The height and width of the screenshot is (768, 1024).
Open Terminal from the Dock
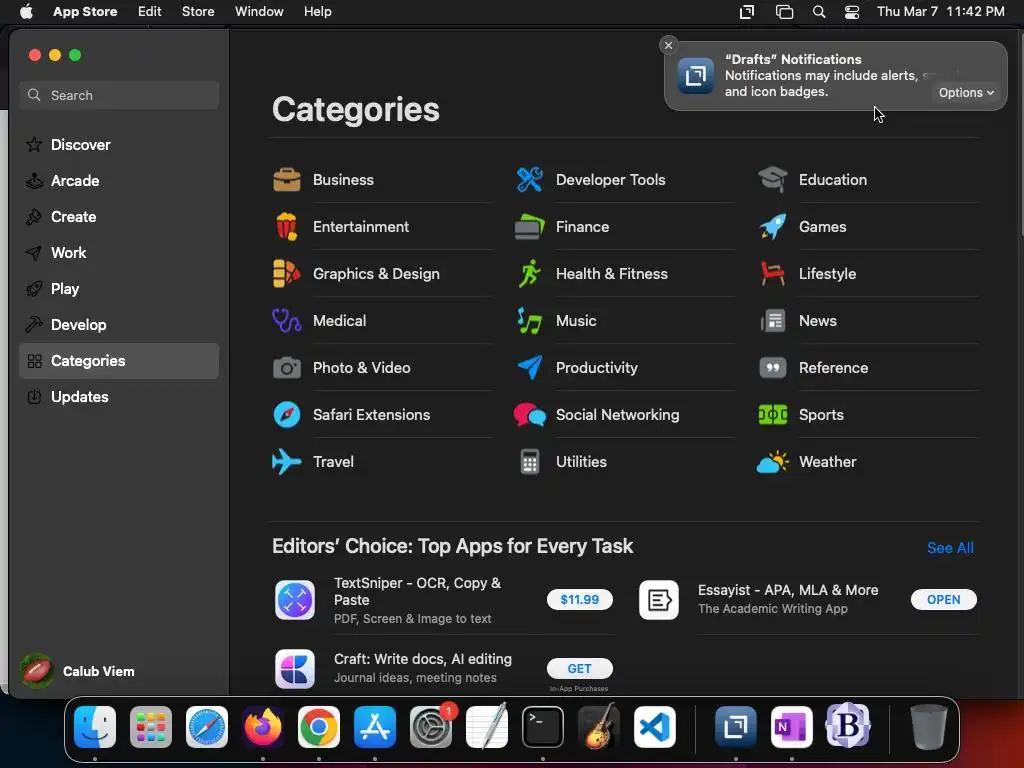(x=543, y=727)
